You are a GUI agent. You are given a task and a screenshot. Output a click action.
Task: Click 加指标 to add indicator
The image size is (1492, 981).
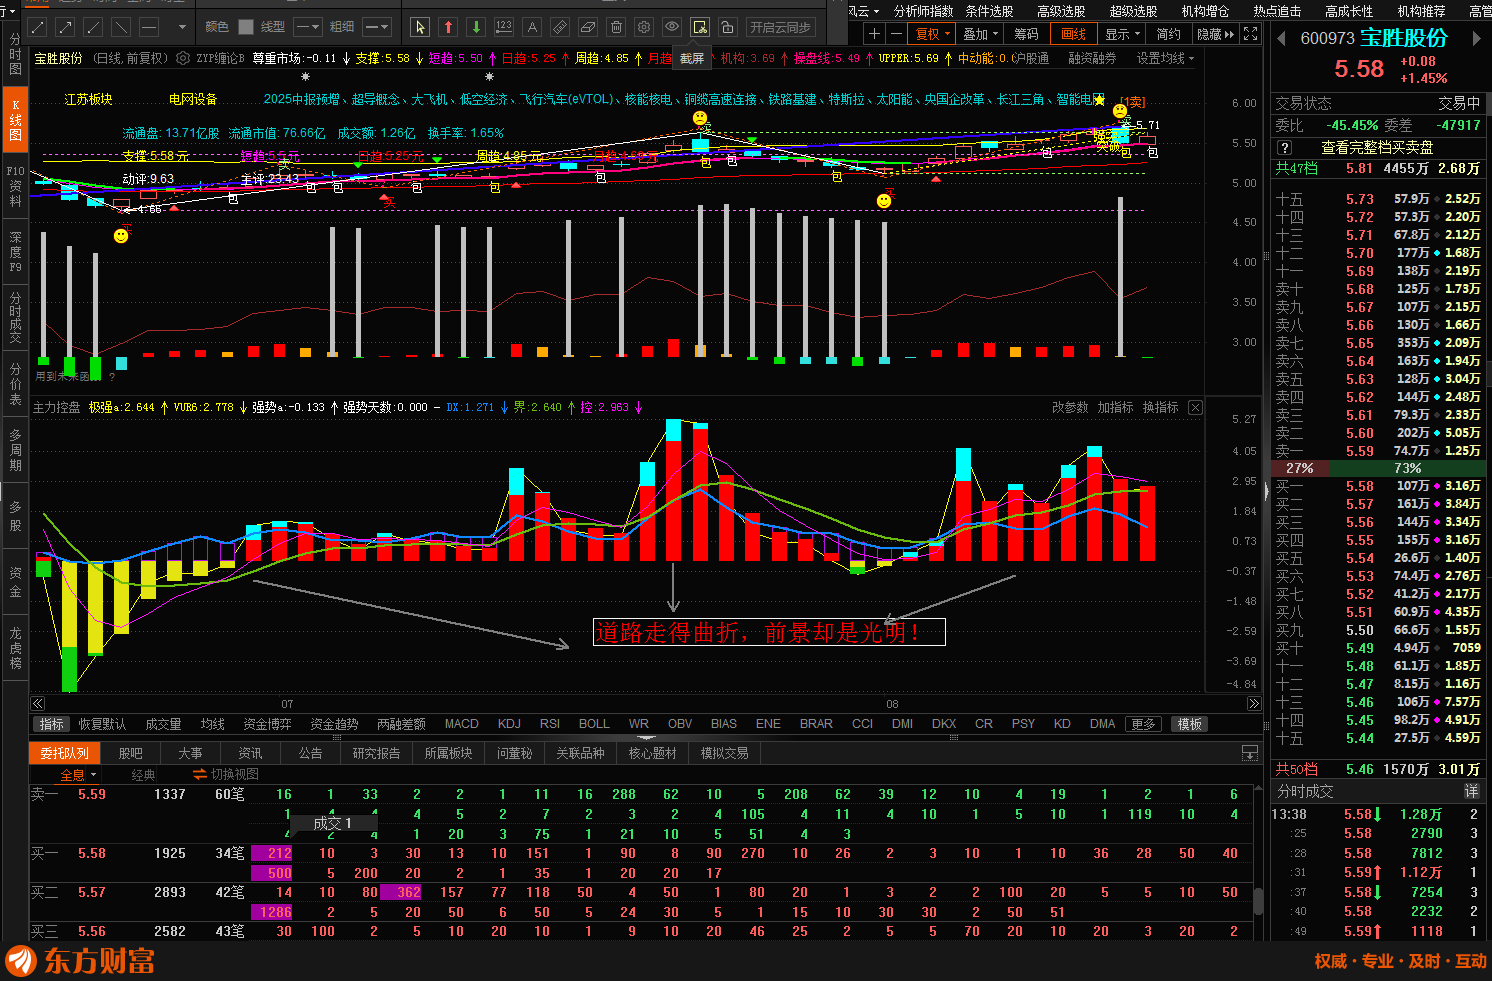click(1115, 407)
